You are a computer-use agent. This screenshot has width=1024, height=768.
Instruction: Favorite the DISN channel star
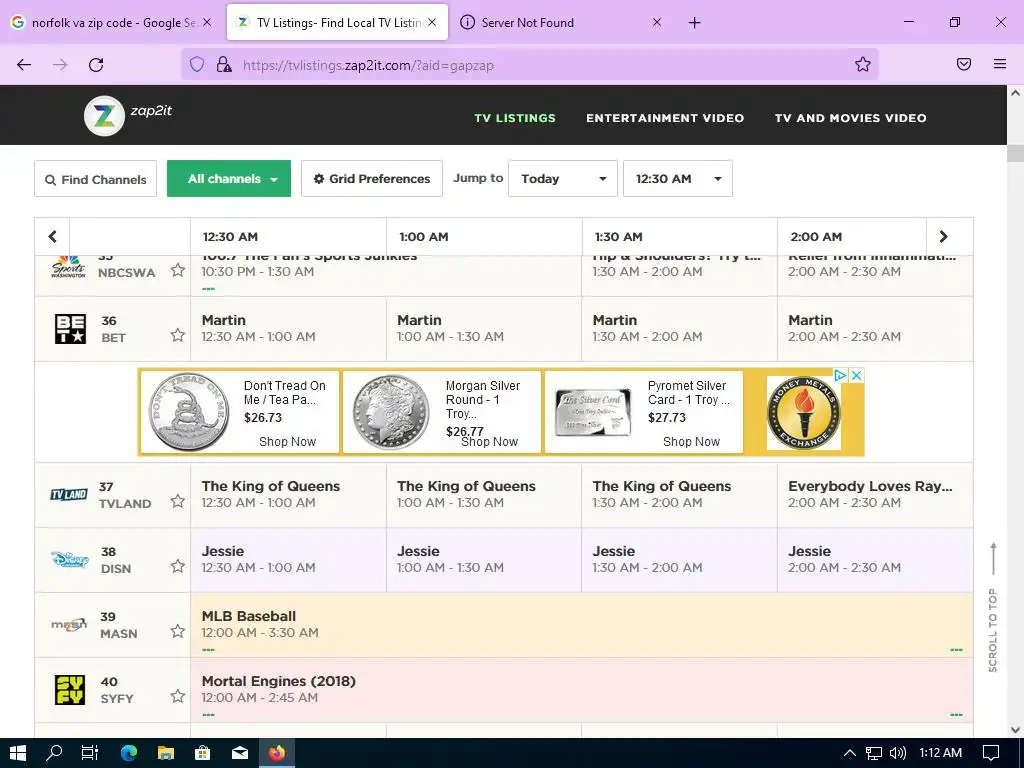coord(178,566)
